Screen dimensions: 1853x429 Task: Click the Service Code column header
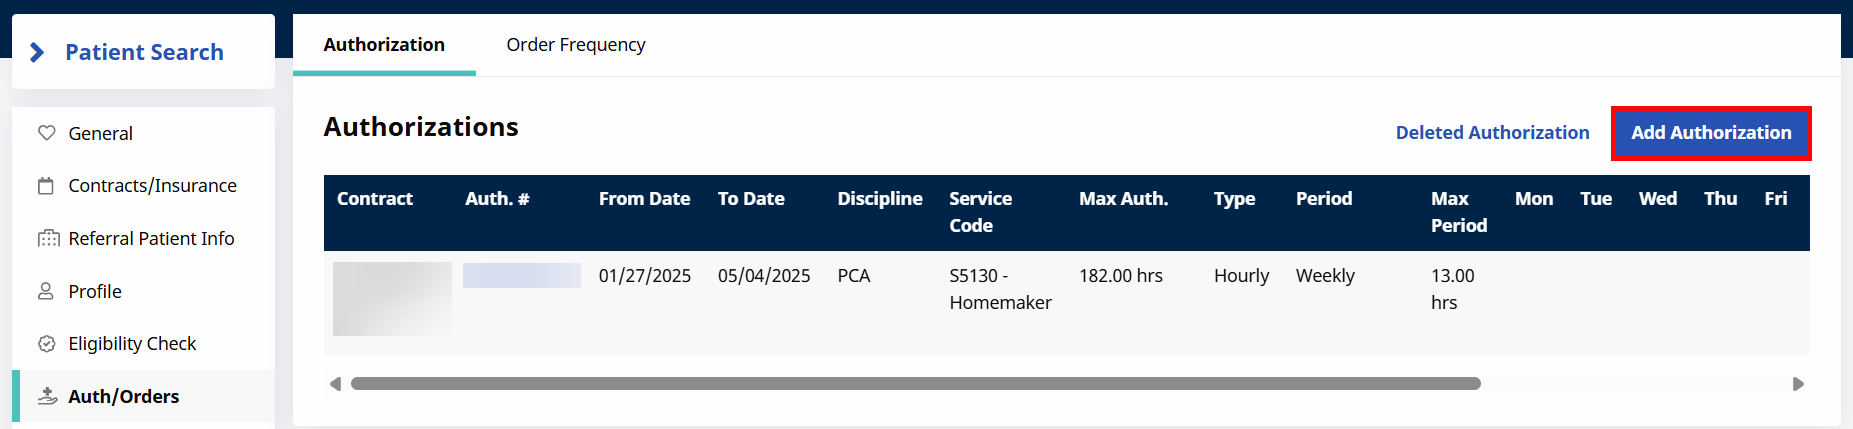(980, 212)
